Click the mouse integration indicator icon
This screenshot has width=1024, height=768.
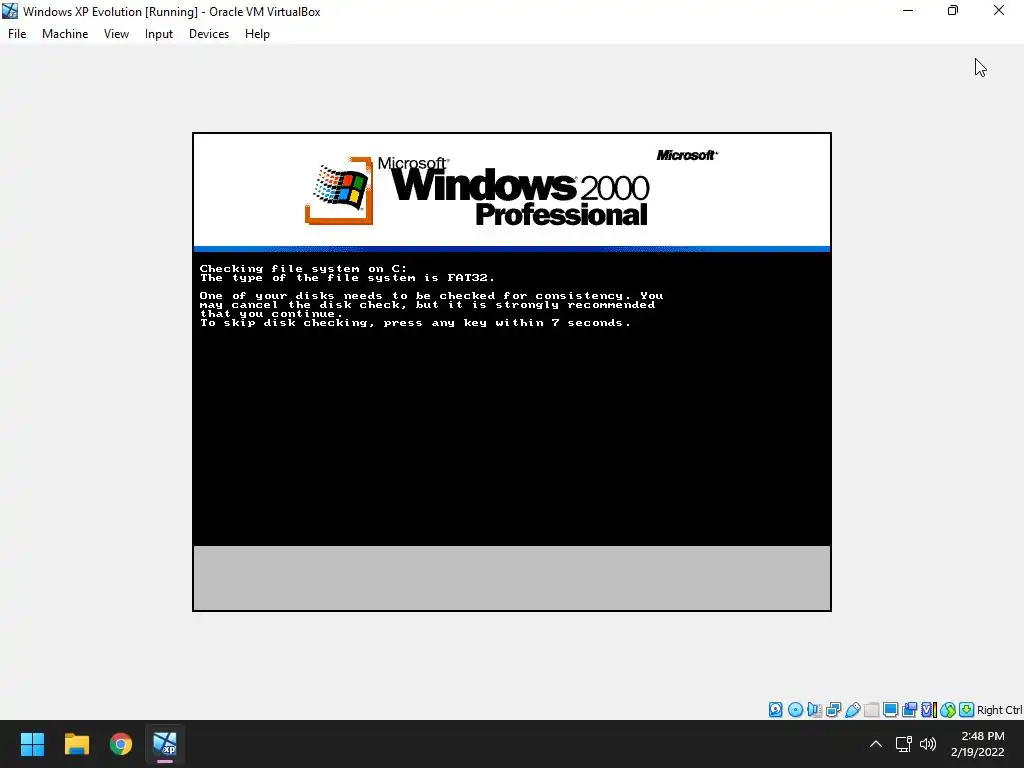point(948,710)
